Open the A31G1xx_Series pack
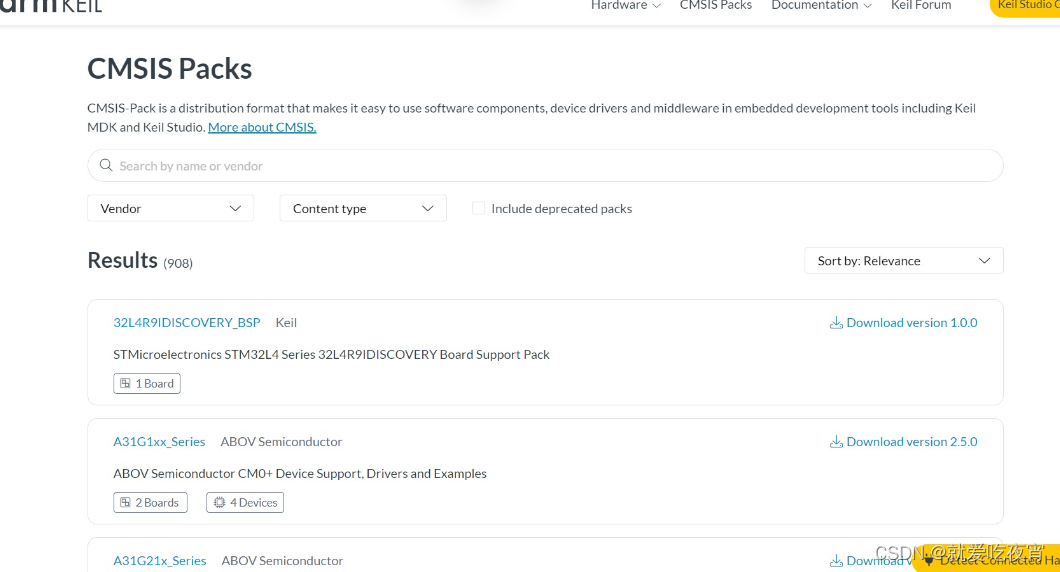This screenshot has width=1060, height=572. tap(159, 442)
